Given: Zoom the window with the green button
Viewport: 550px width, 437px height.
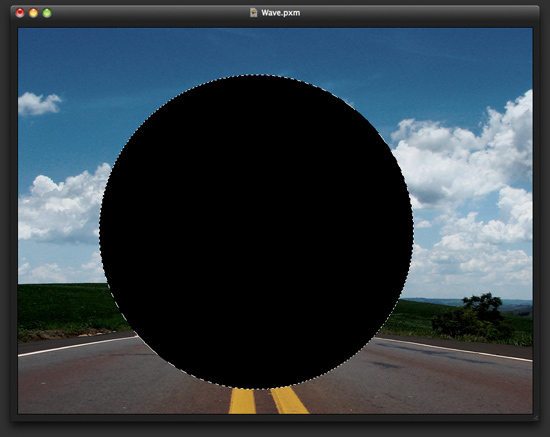Looking at the screenshot, I should pos(47,13).
